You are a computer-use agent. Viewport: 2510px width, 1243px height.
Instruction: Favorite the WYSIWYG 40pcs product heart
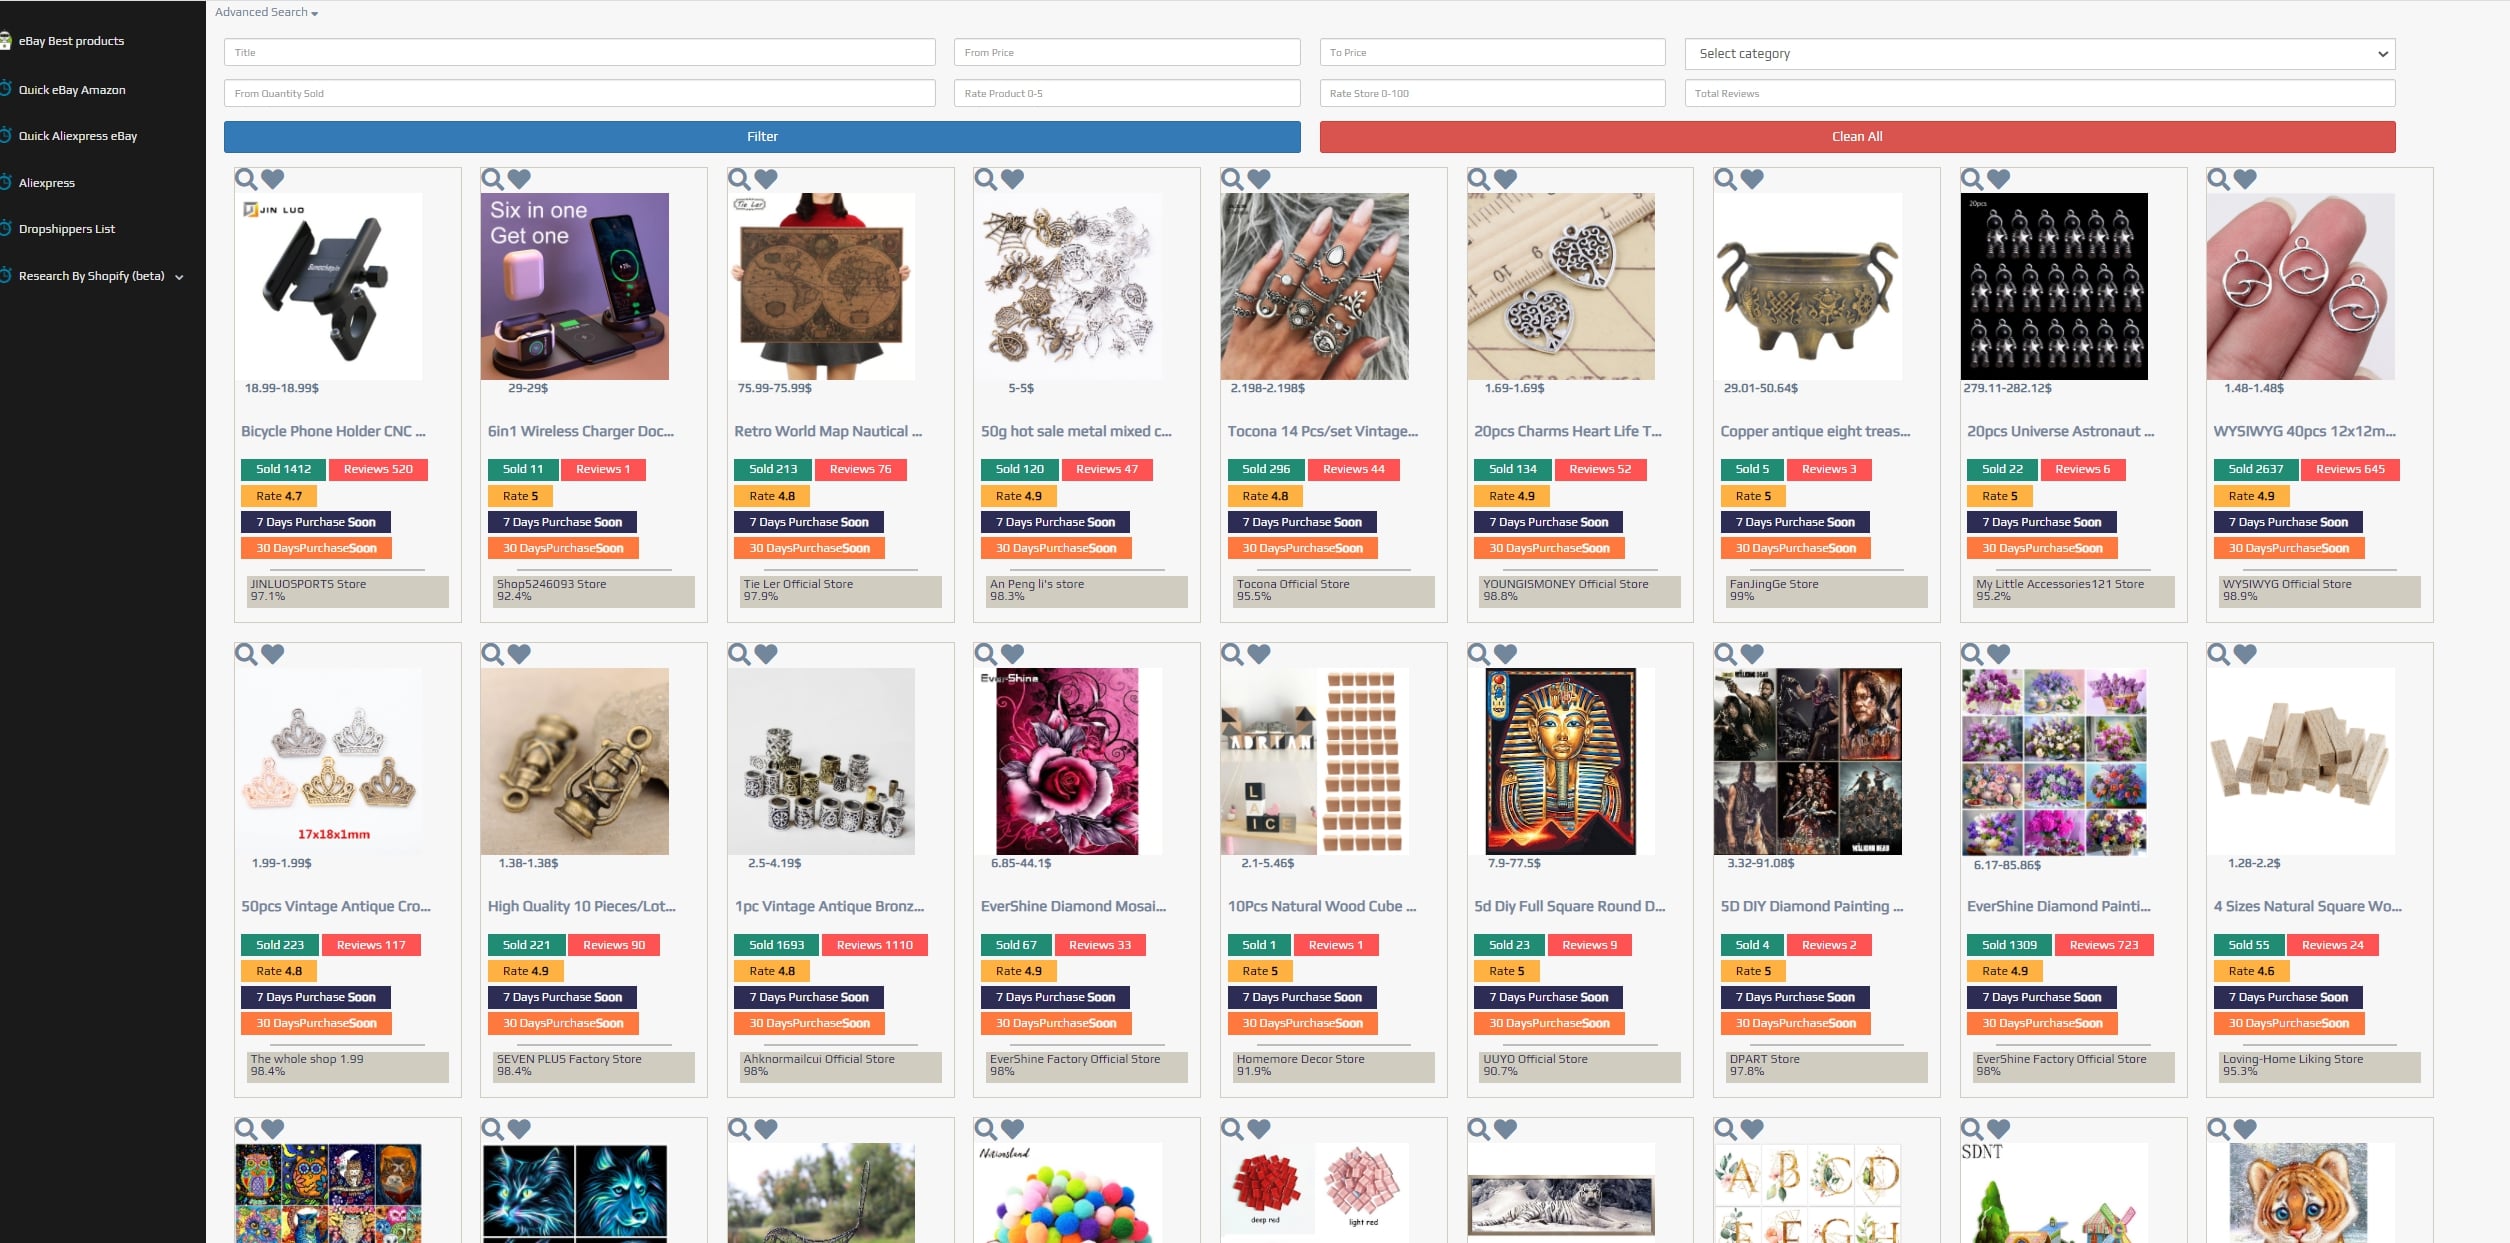(2245, 179)
